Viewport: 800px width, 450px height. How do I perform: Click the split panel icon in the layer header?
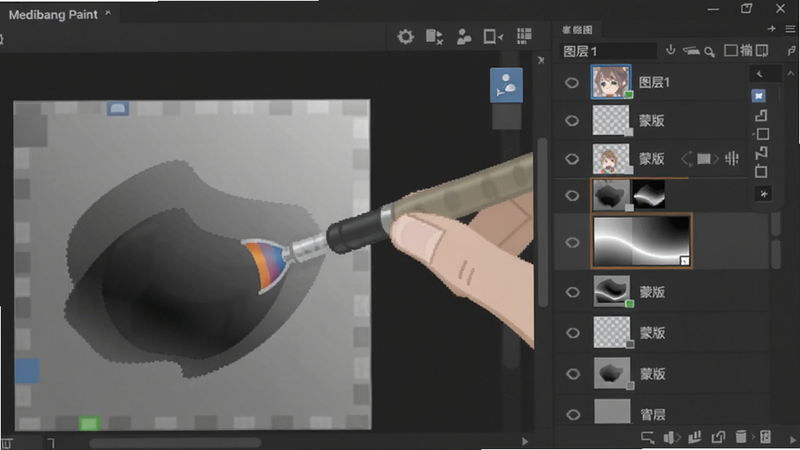click(x=762, y=50)
